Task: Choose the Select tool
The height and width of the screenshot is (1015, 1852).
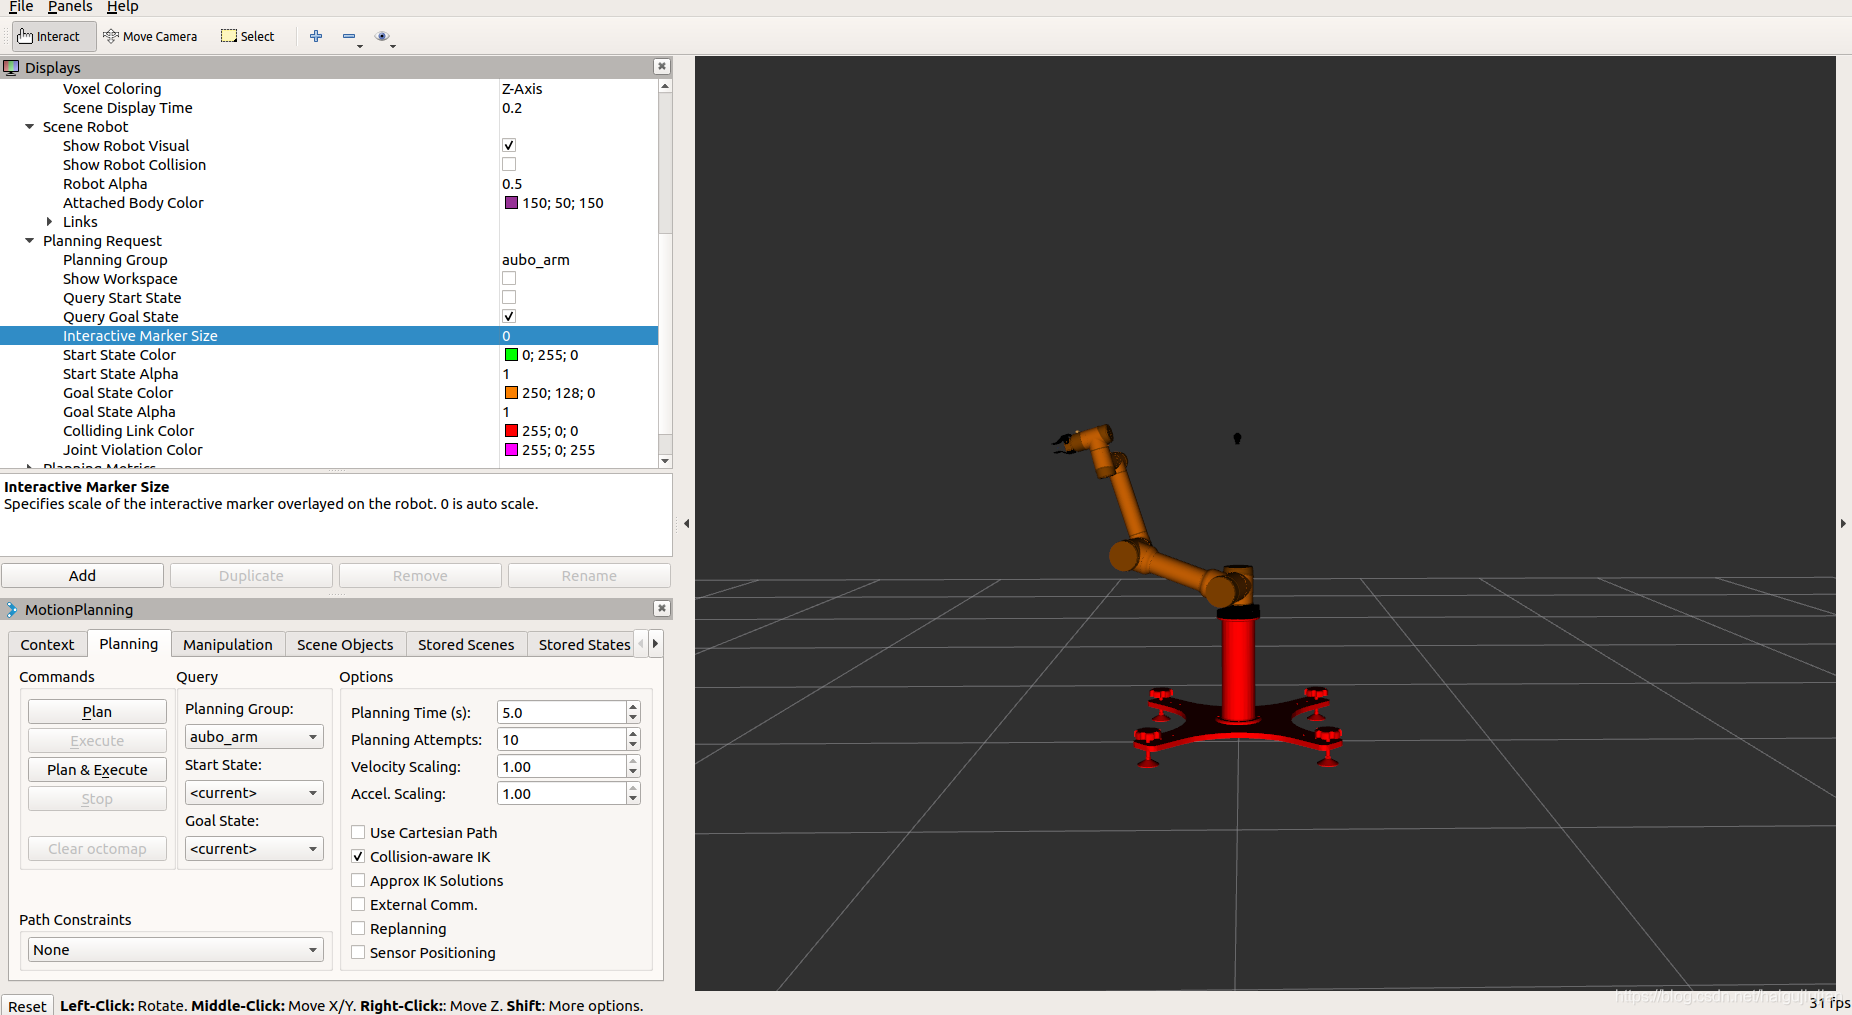Action: tap(247, 37)
